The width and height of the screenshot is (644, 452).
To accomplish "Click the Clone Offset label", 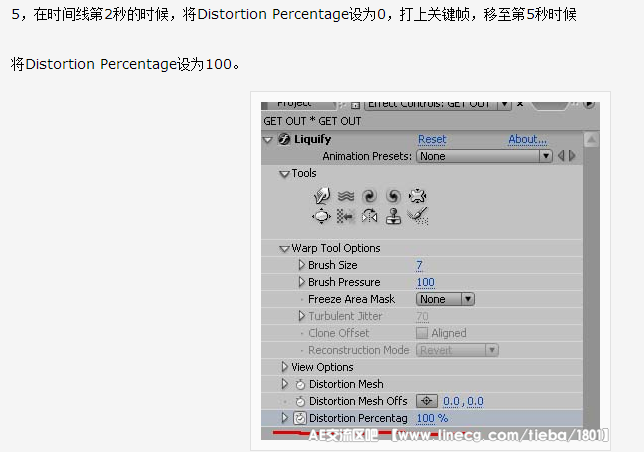I will 338,333.
